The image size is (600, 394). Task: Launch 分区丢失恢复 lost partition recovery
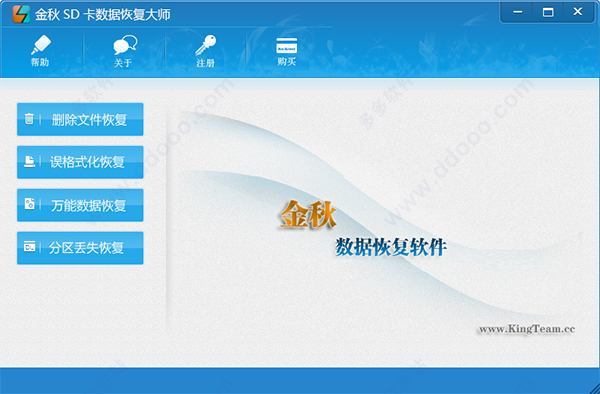(x=80, y=248)
